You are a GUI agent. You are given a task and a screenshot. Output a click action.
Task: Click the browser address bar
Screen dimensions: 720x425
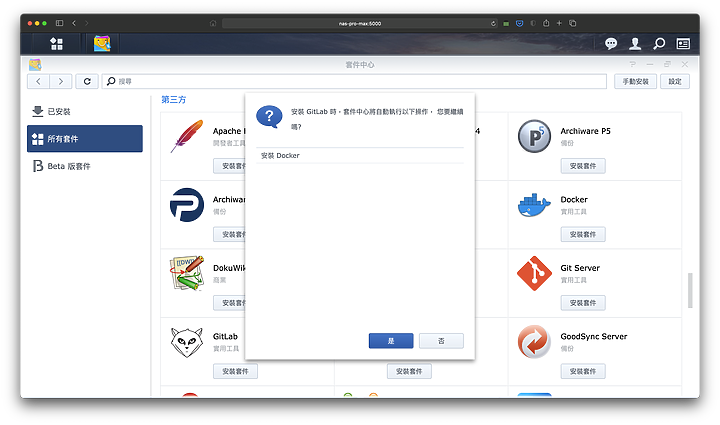point(360,23)
